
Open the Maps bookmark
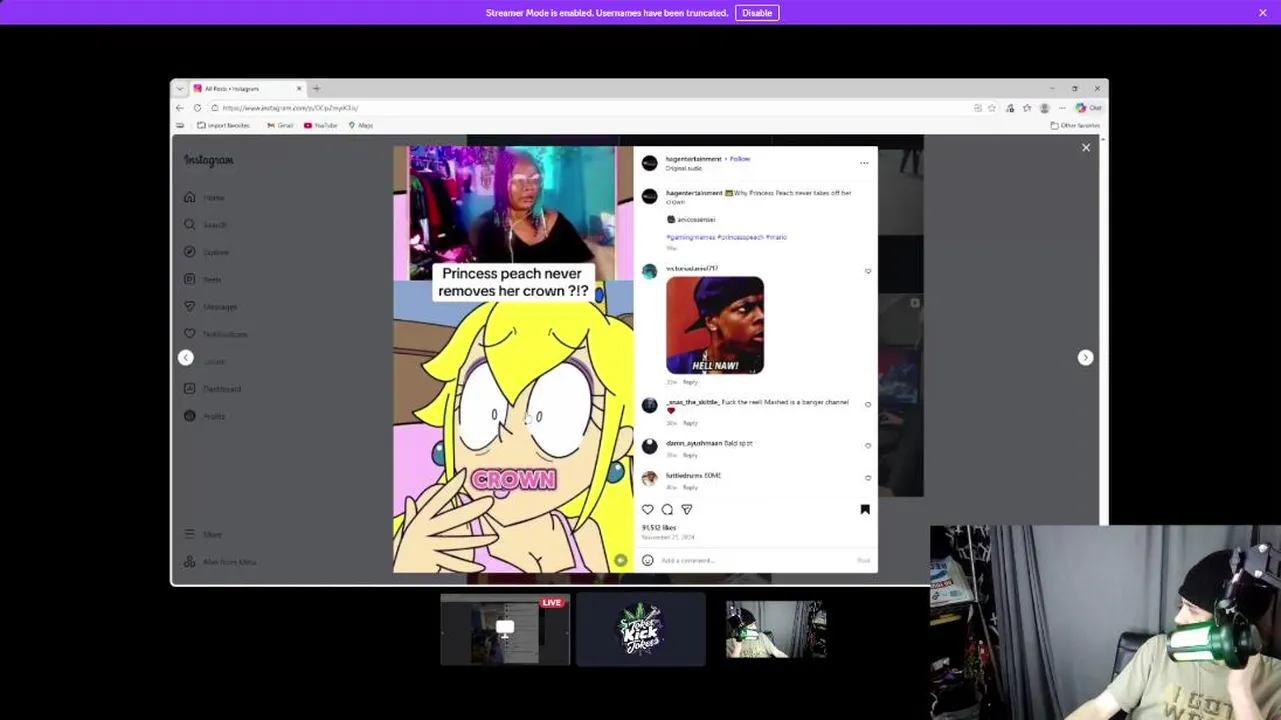tap(361, 126)
